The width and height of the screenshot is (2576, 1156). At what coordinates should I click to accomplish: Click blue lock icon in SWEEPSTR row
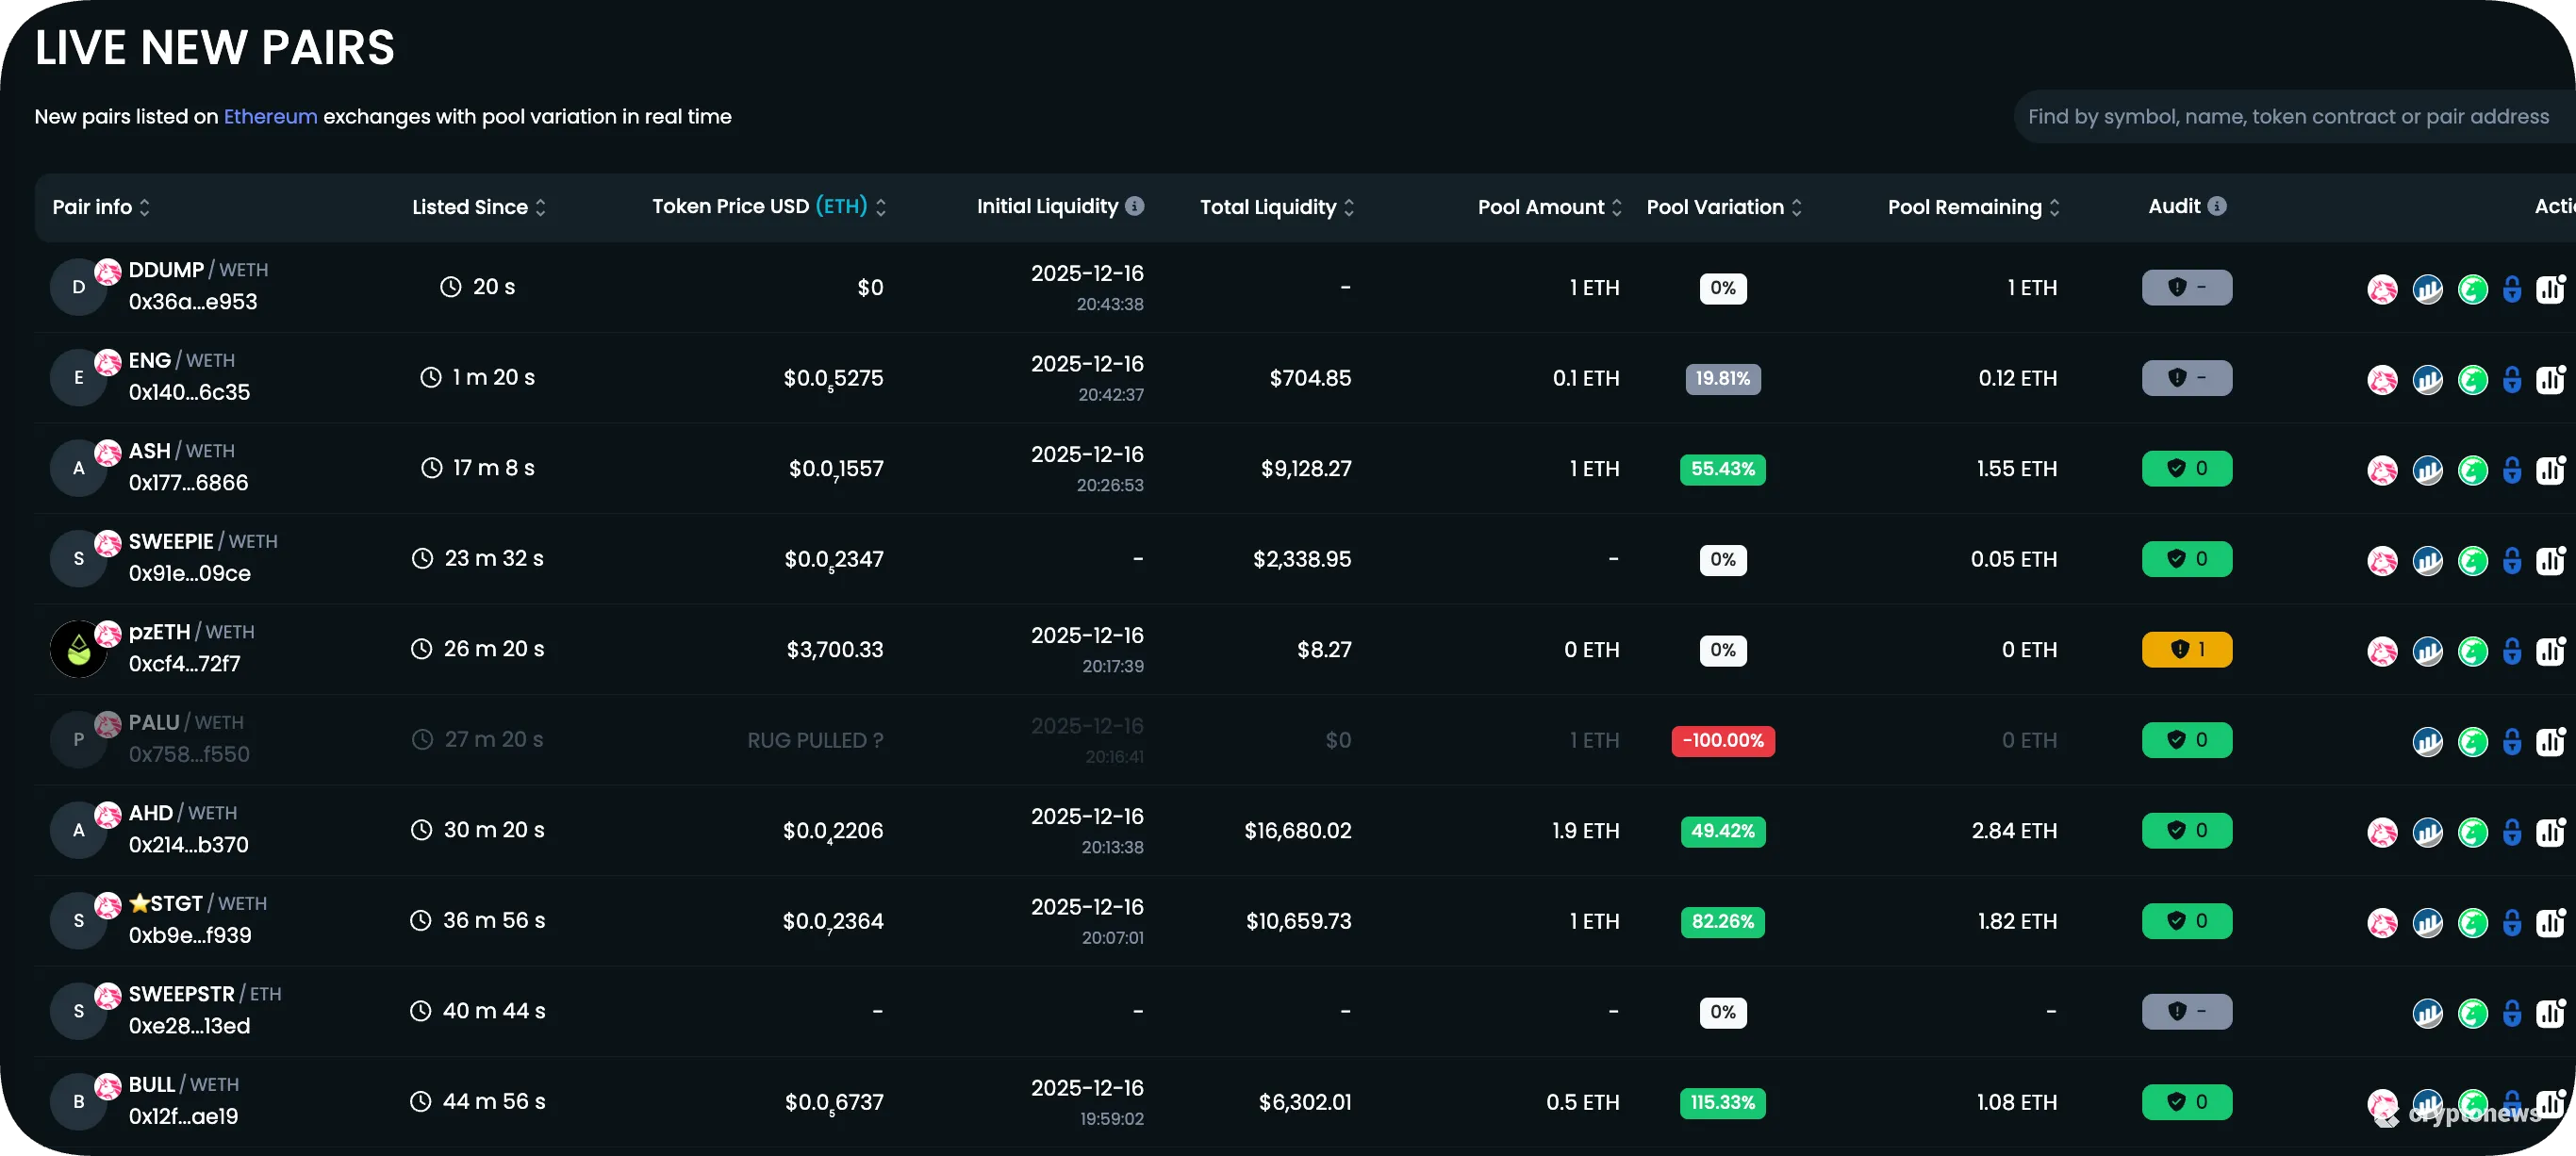pos(2511,1013)
